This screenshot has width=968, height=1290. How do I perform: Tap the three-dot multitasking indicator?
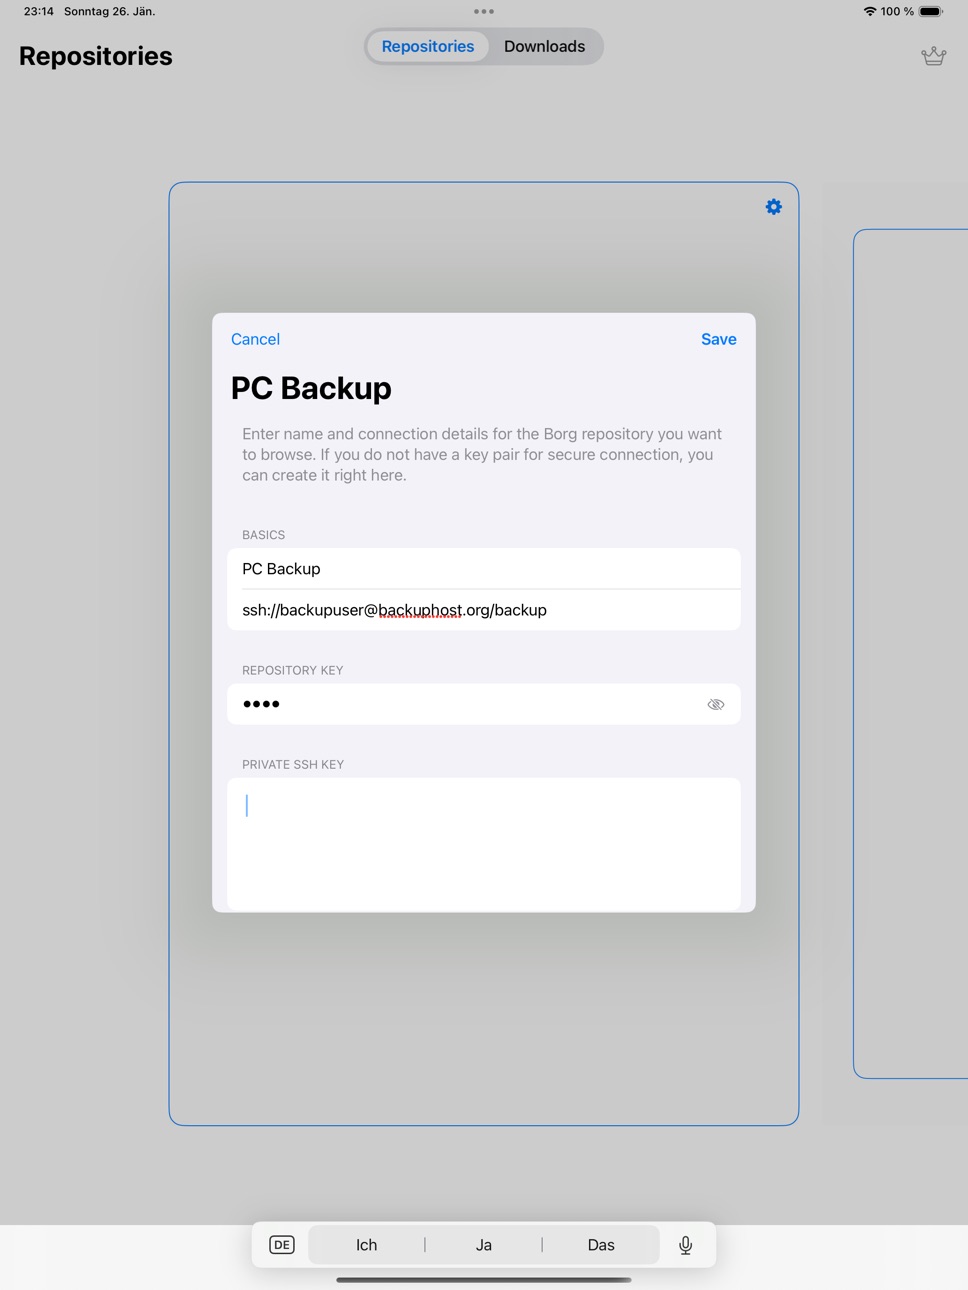click(484, 12)
